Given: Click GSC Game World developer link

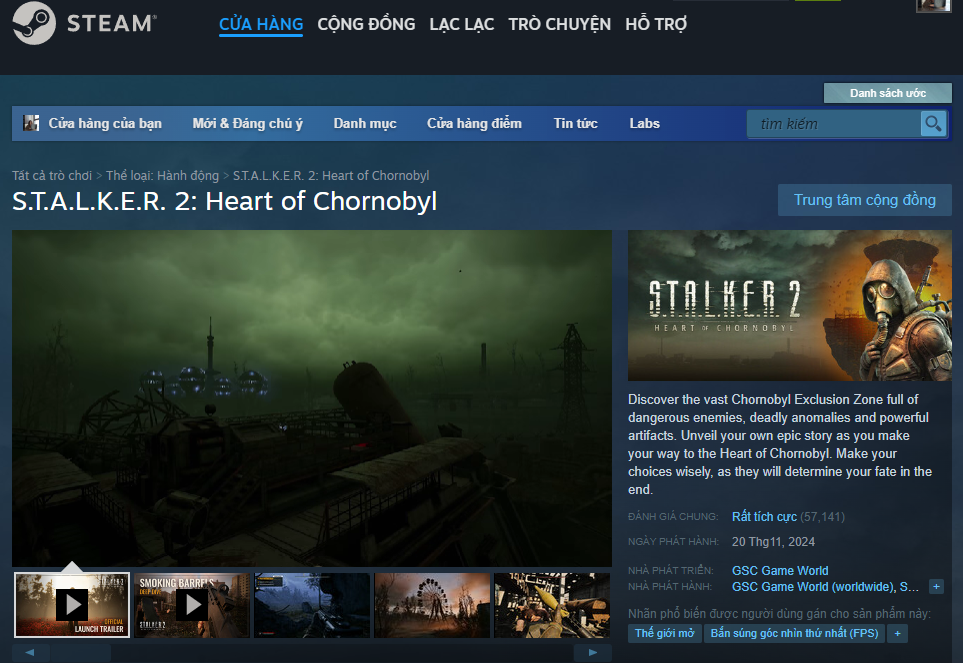Looking at the screenshot, I should [780, 570].
